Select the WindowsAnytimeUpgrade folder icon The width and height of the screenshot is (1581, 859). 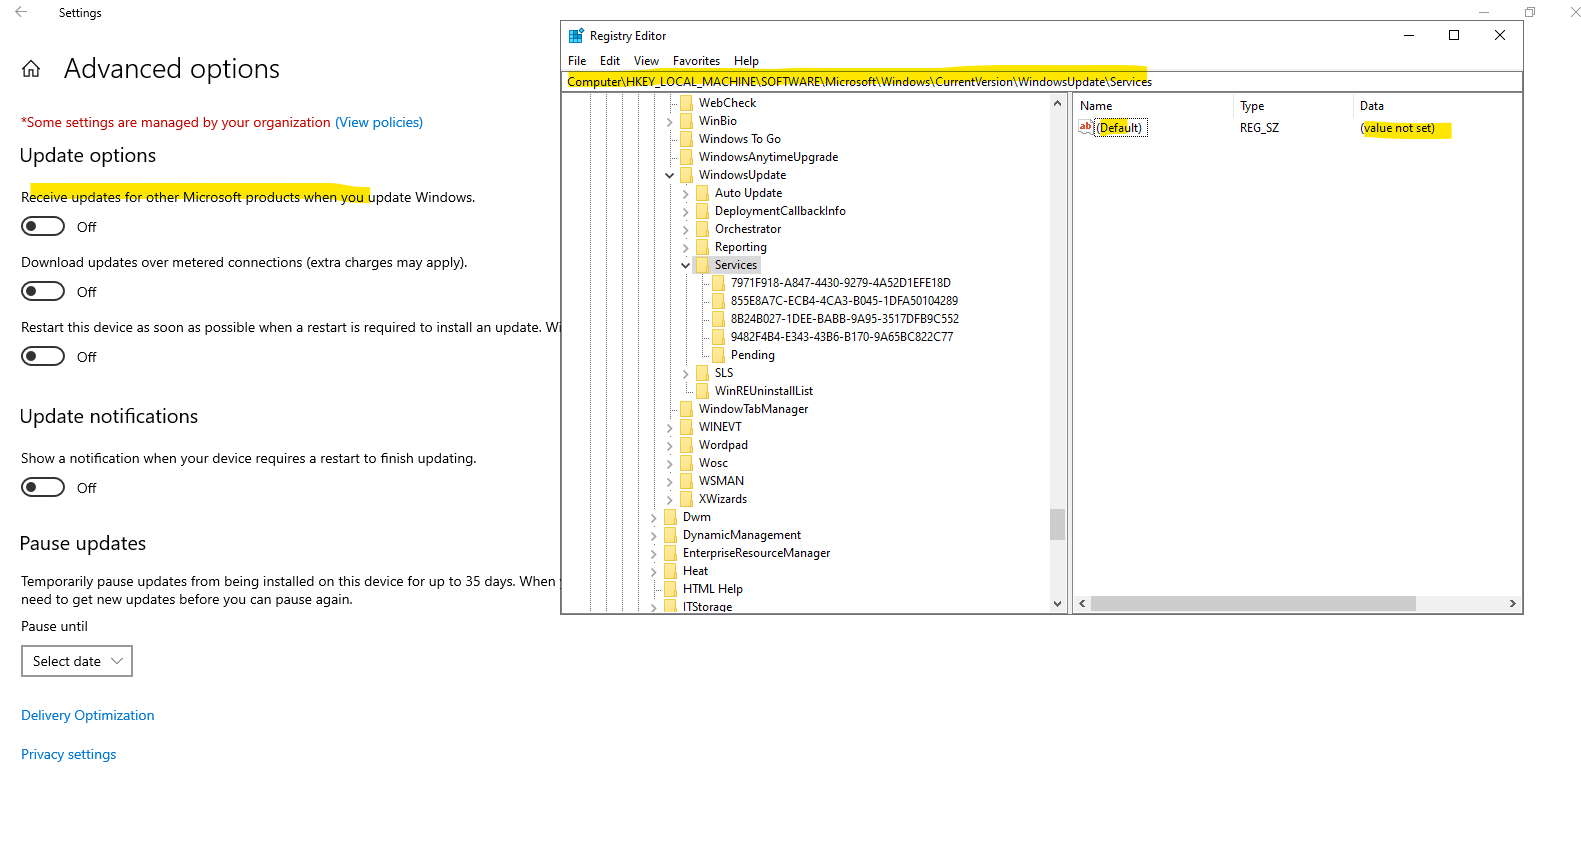[x=686, y=157]
